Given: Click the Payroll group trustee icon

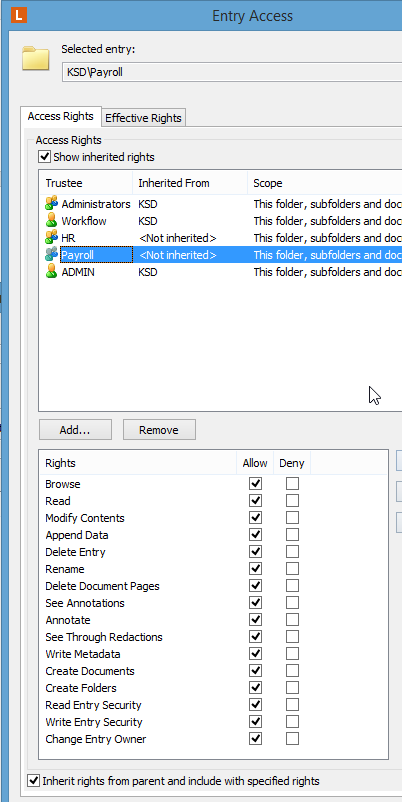Looking at the screenshot, I should pos(51,255).
